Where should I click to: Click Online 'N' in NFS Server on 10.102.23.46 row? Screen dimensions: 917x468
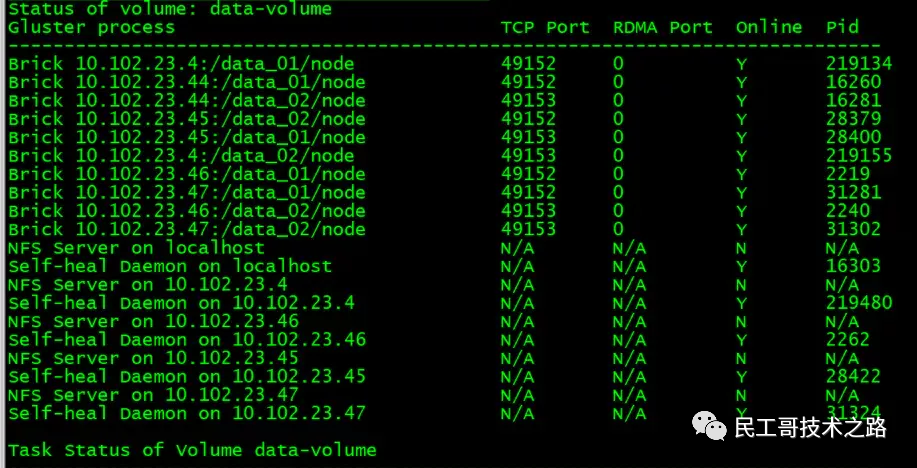[x=741, y=323]
